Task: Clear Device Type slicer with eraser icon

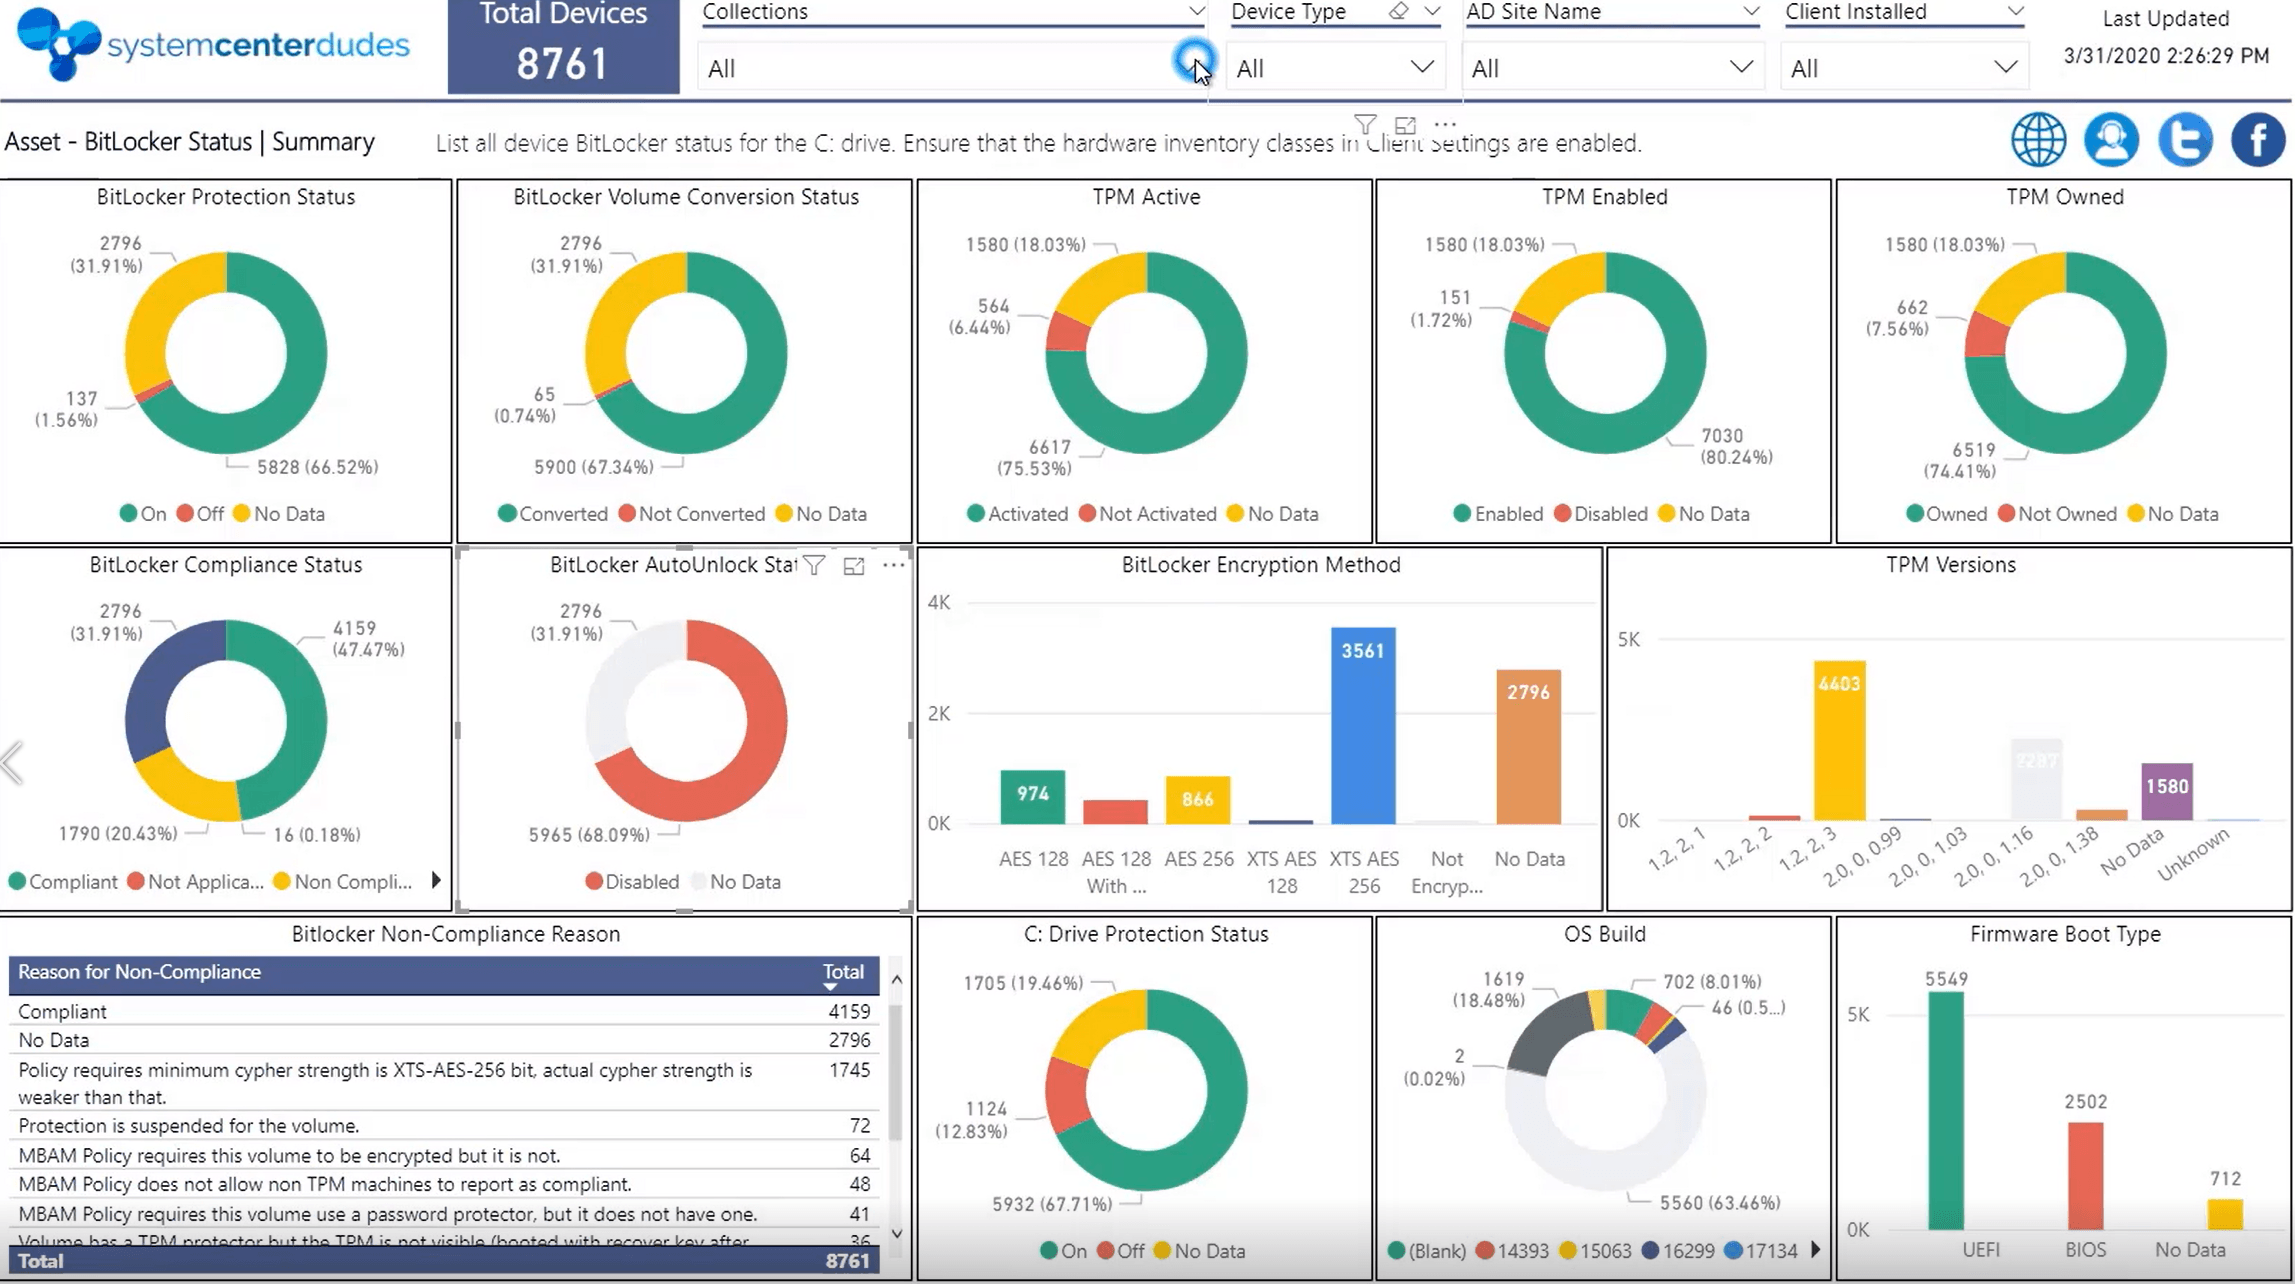Action: 1399,12
